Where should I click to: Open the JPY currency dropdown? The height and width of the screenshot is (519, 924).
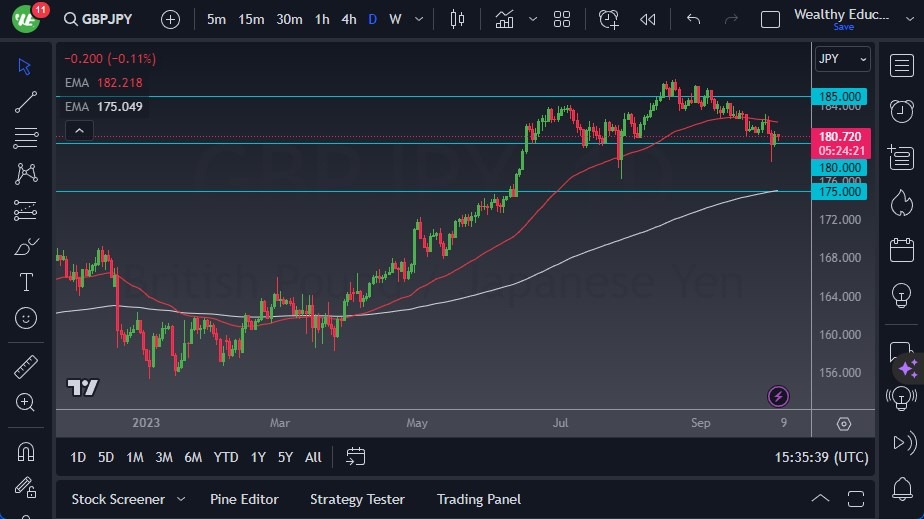click(842, 59)
